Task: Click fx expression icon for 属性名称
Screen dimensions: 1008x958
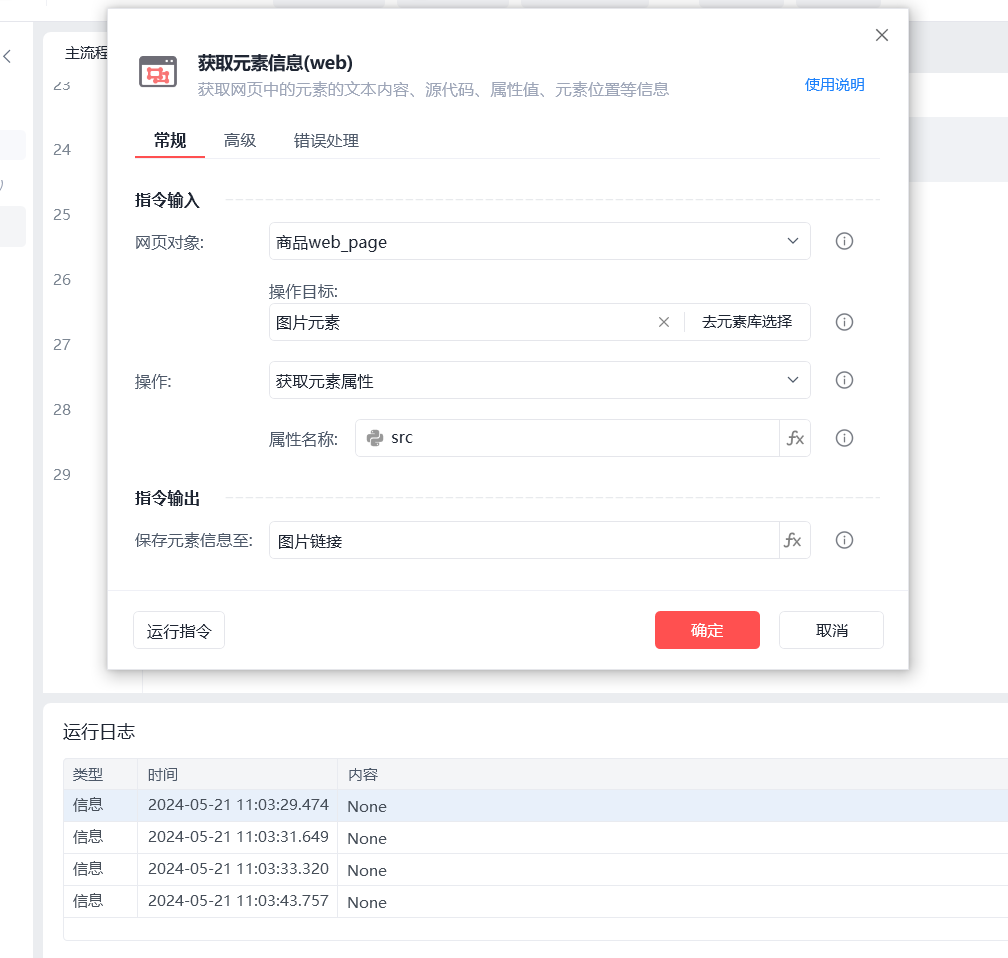Action: click(795, 438)
